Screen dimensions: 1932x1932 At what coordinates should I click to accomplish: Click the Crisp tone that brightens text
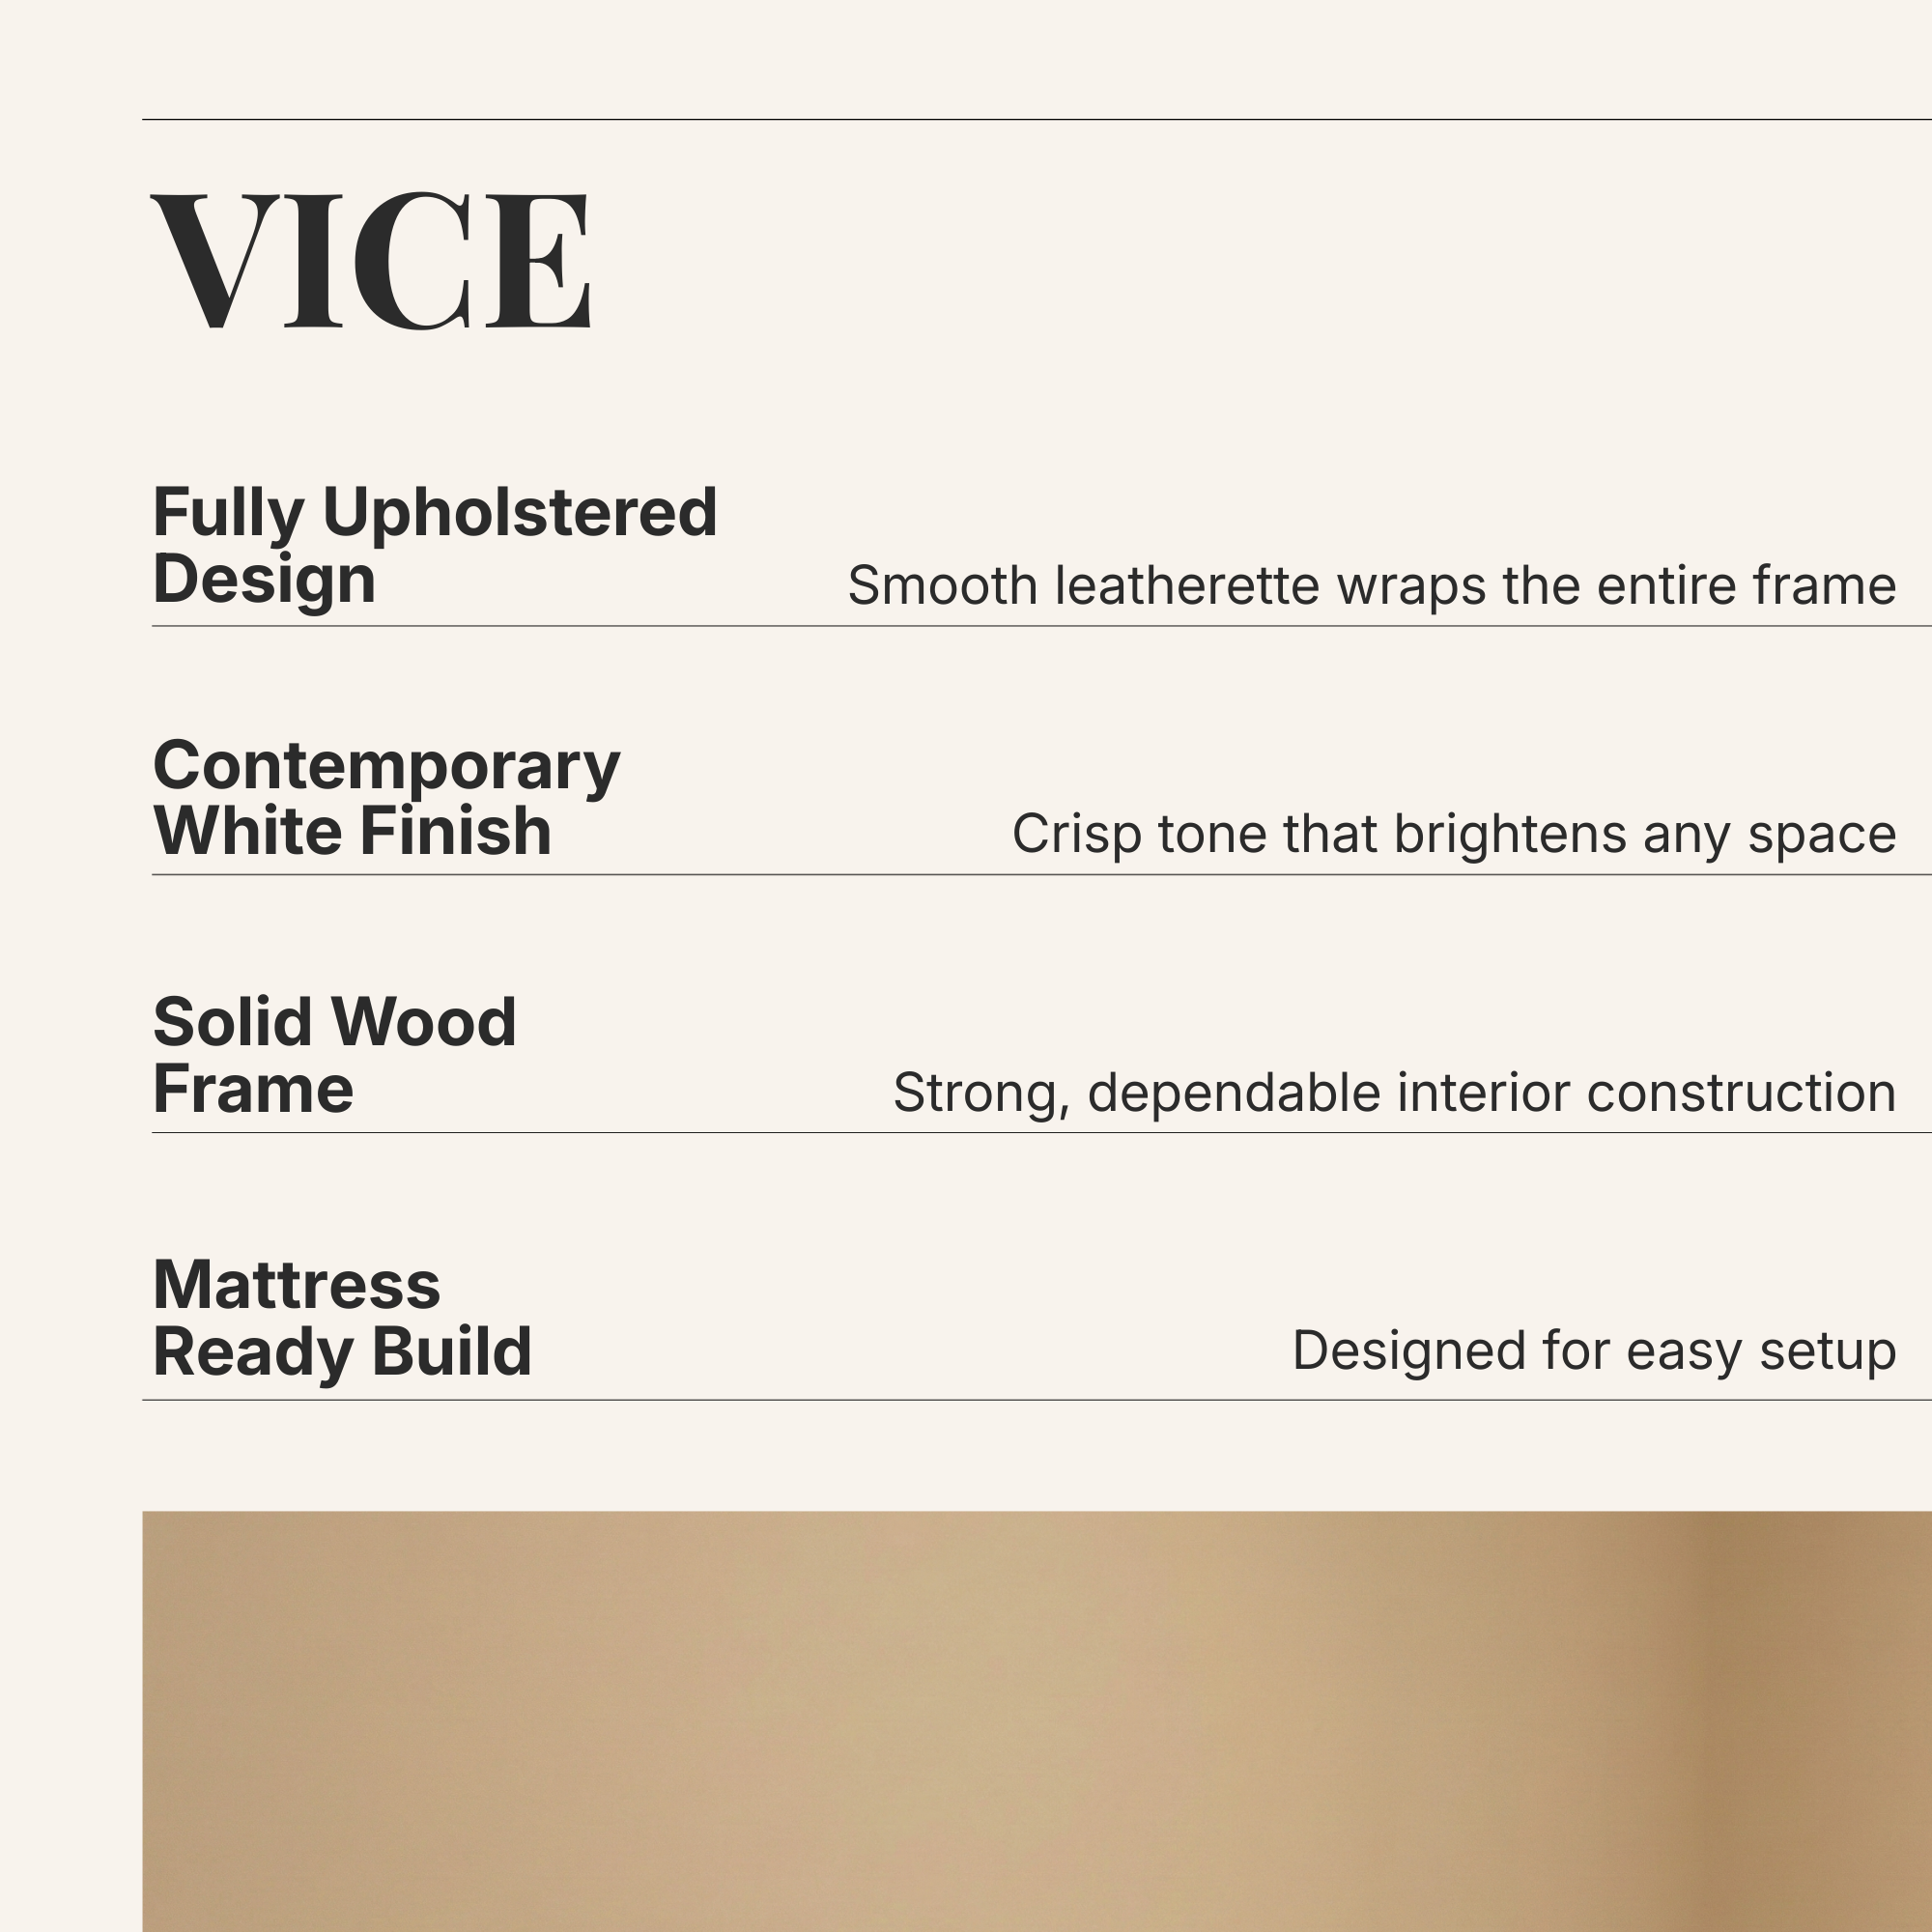tap(1453, 833)
